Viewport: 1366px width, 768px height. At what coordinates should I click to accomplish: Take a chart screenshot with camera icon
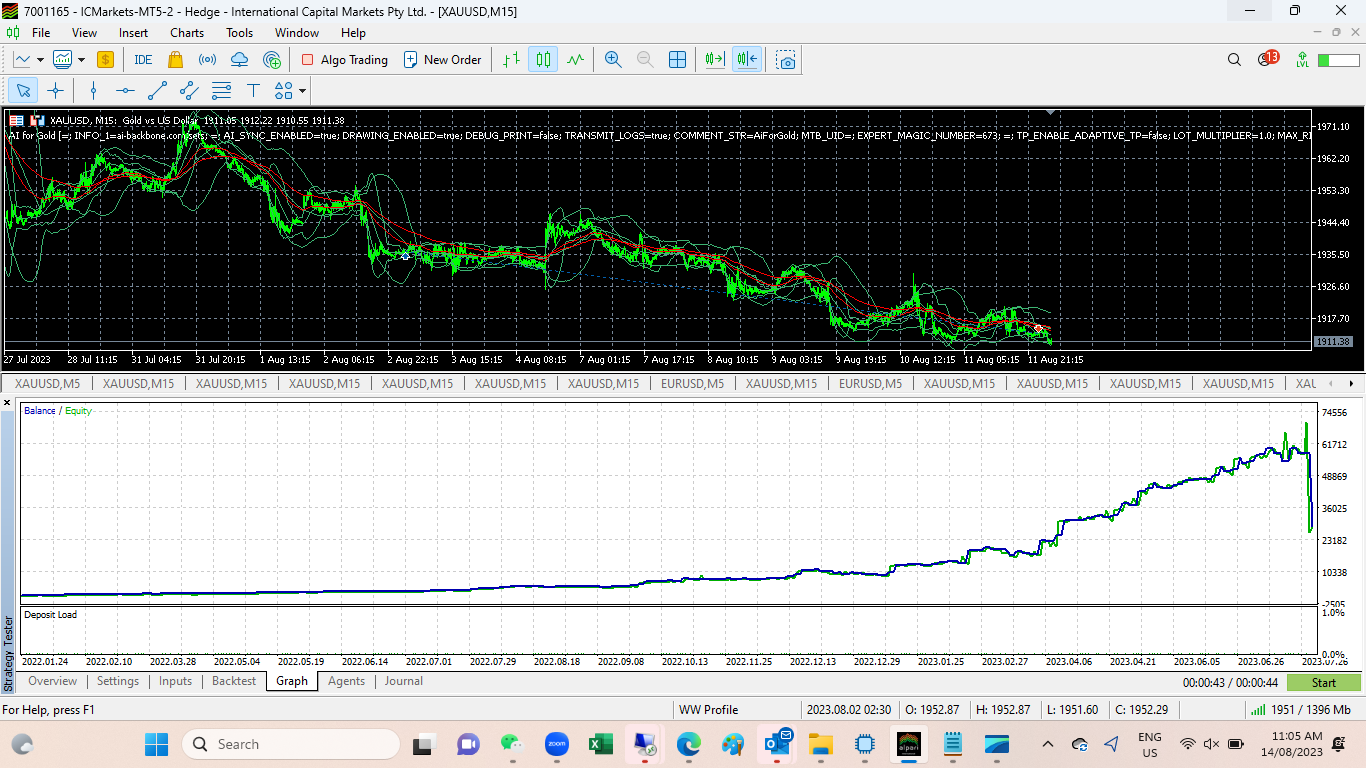[x=787, y=60]
